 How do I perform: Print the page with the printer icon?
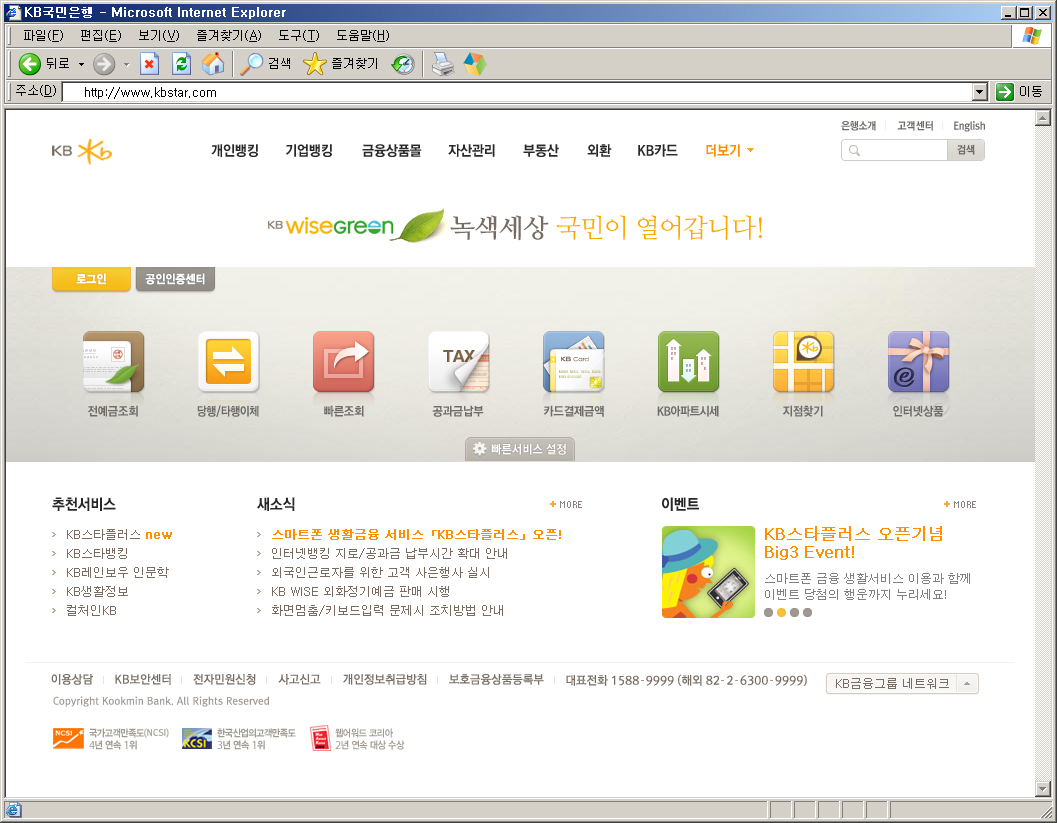coord(443,64)
